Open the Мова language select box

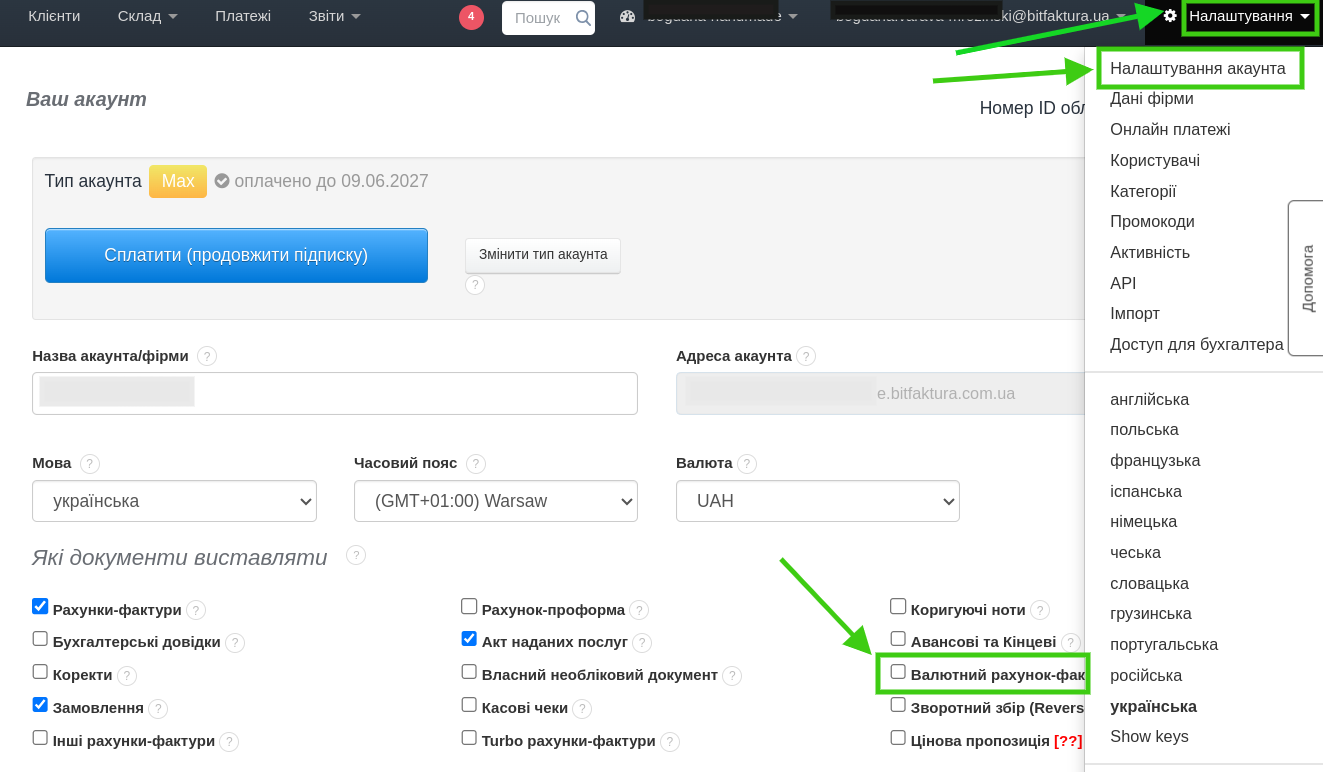coord(174,501)
